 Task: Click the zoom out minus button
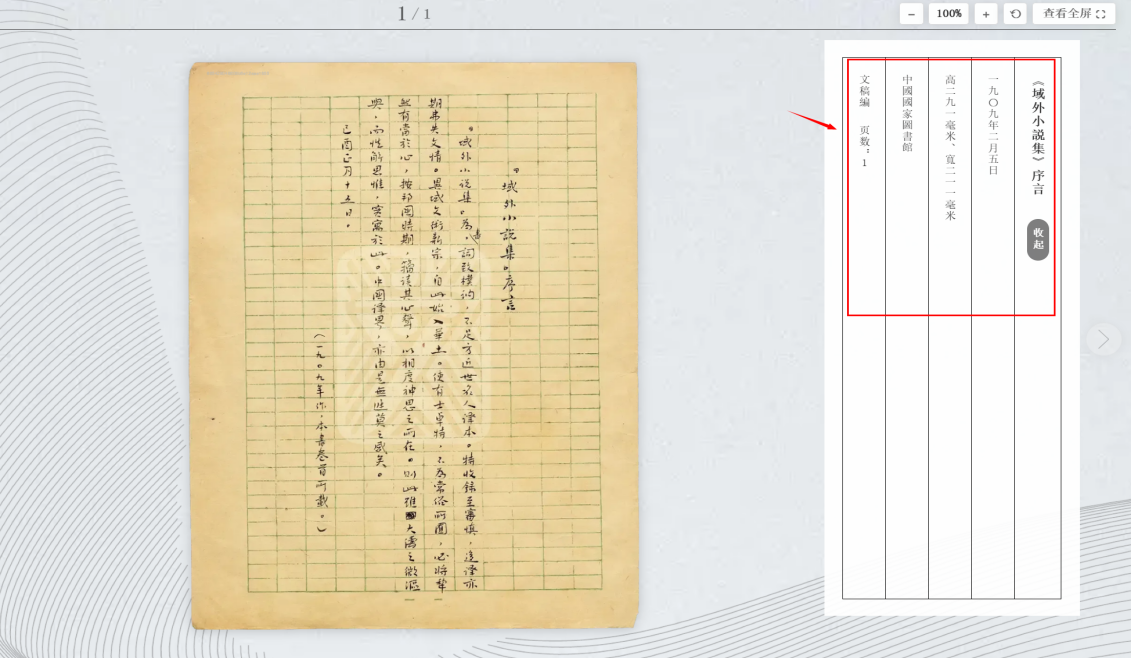tap(911, 14)
